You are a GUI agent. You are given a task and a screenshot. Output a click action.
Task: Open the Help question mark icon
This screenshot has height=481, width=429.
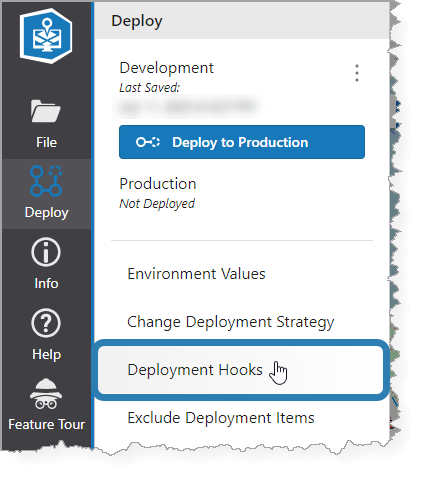coord(46,323)
